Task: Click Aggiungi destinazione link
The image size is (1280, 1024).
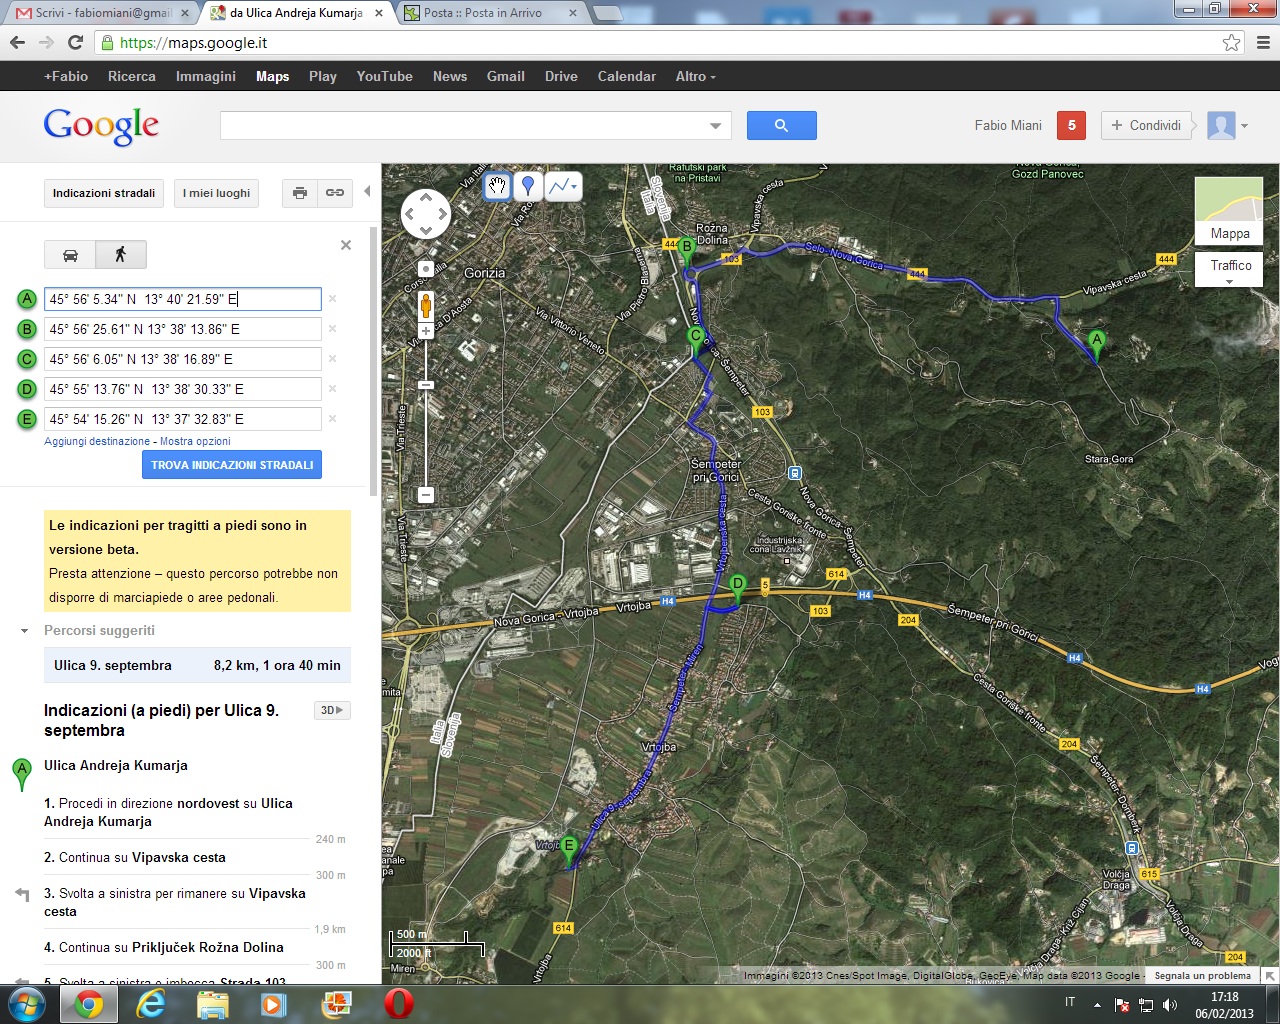Action: (97, 441)
